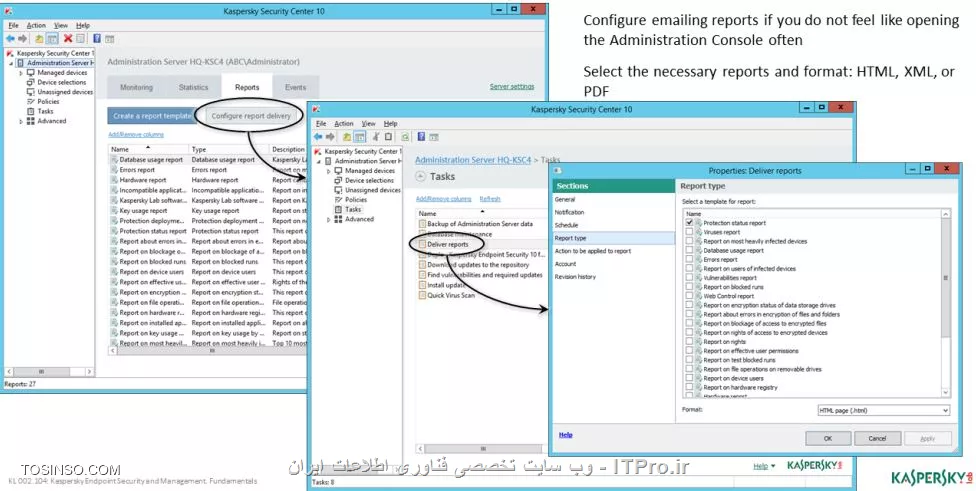Click the Managed devices icon in the Tasks console tree
This screenshot has height=491, width=976.
pyautogui.click(x=339, y=171)
